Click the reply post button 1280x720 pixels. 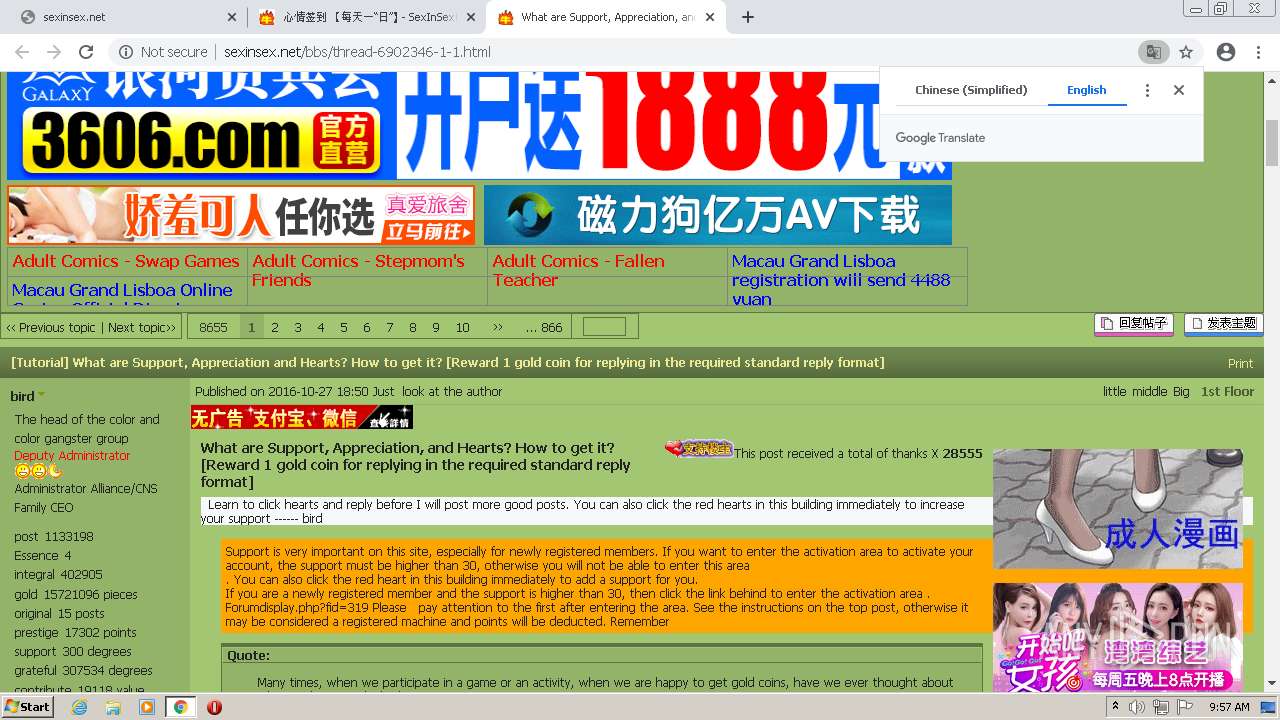click(x=1134, y=323)
